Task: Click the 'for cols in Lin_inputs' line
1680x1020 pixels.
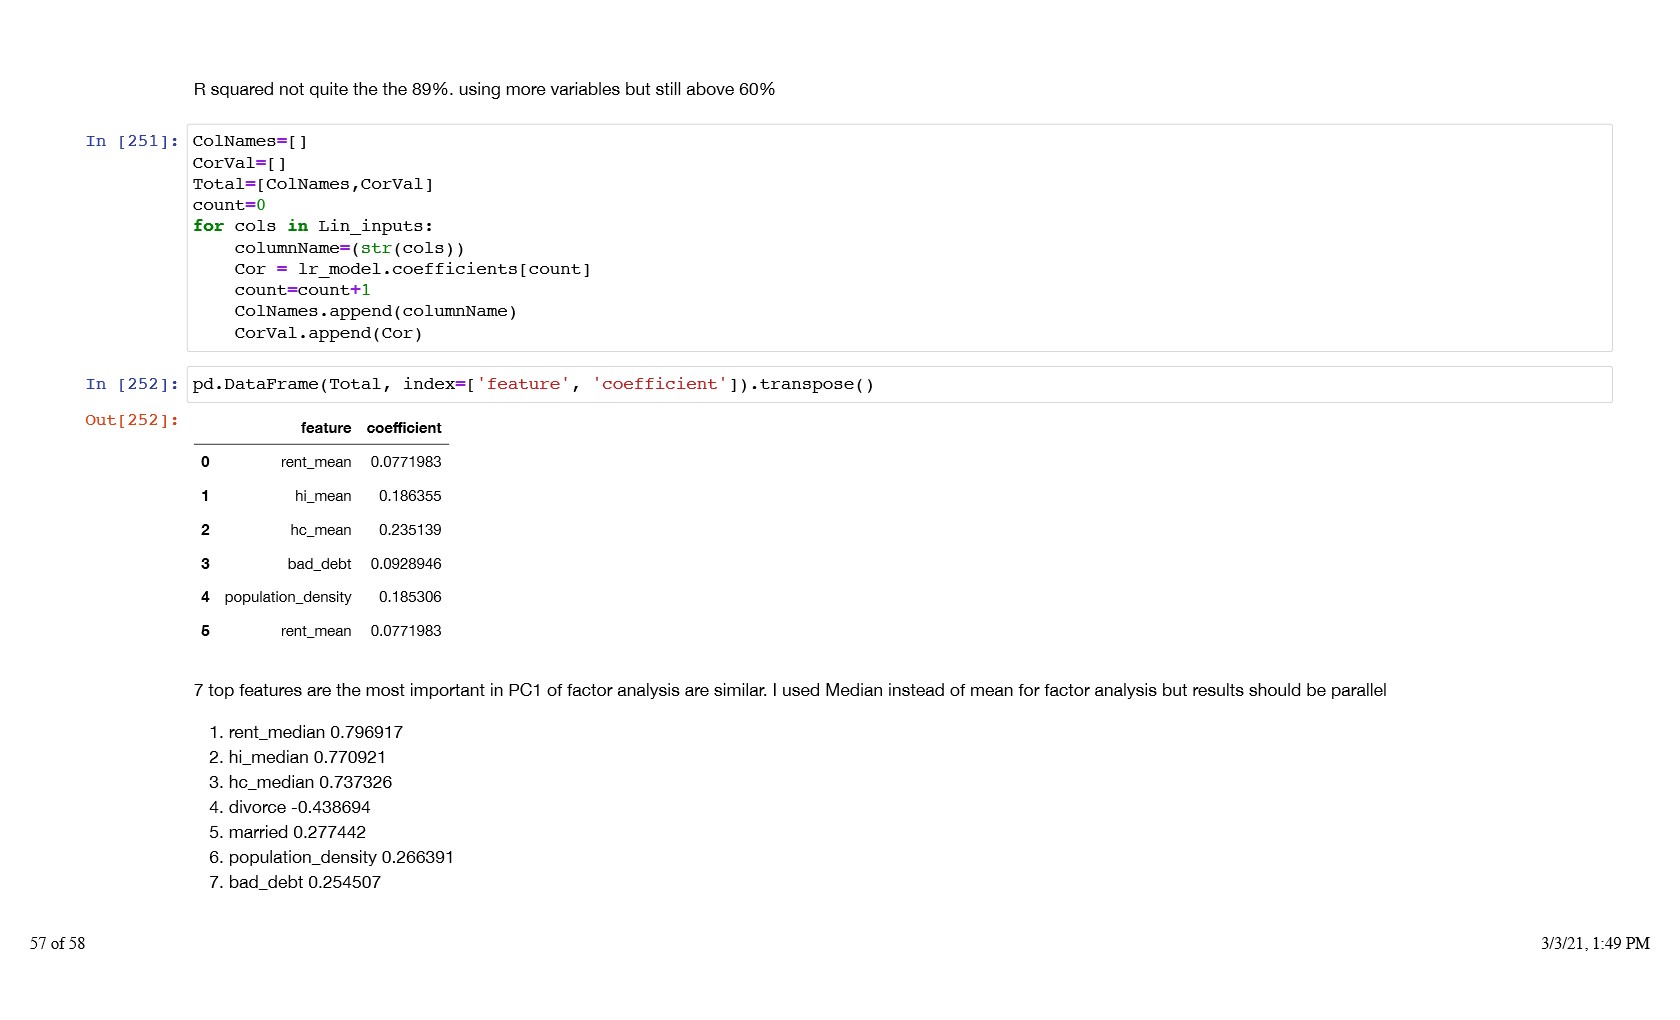Action: coord(313,226)
